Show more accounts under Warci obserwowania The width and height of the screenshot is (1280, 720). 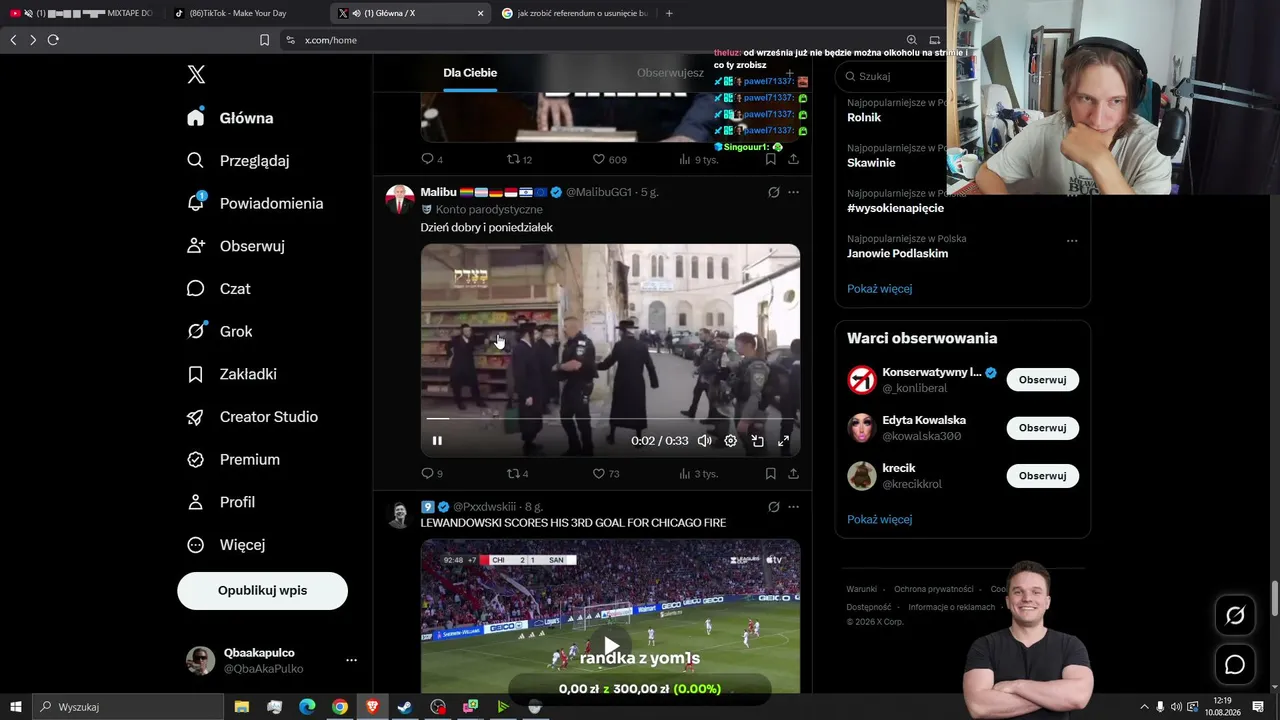(879, 520)
